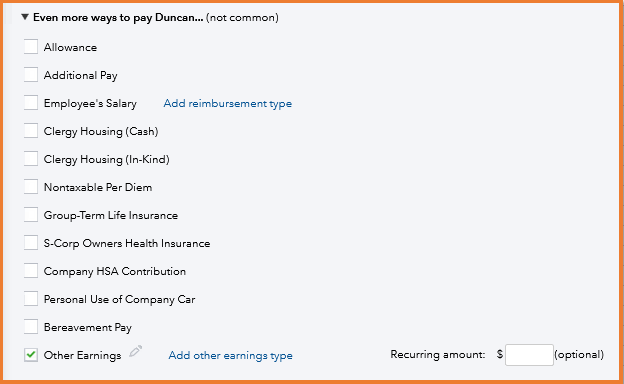Enable Company HSA Contribution checkbox
Viewport: 624px width, 384px height.
tap(31, 271)
